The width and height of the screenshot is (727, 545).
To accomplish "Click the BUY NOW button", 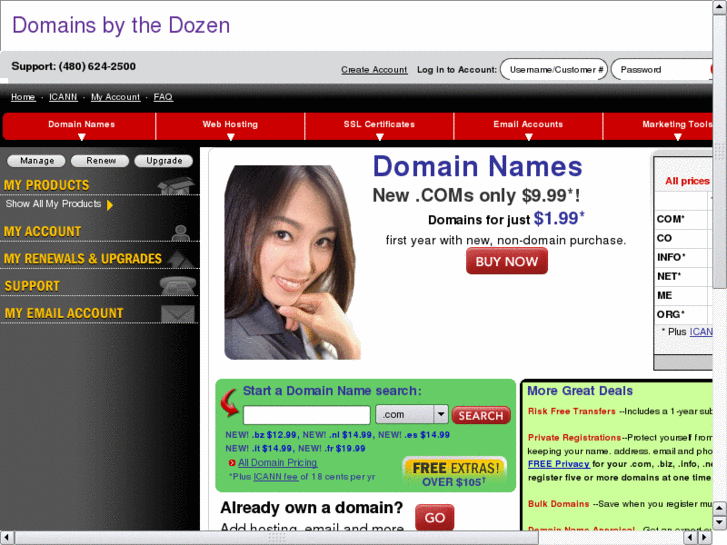I will coord(506,261).
